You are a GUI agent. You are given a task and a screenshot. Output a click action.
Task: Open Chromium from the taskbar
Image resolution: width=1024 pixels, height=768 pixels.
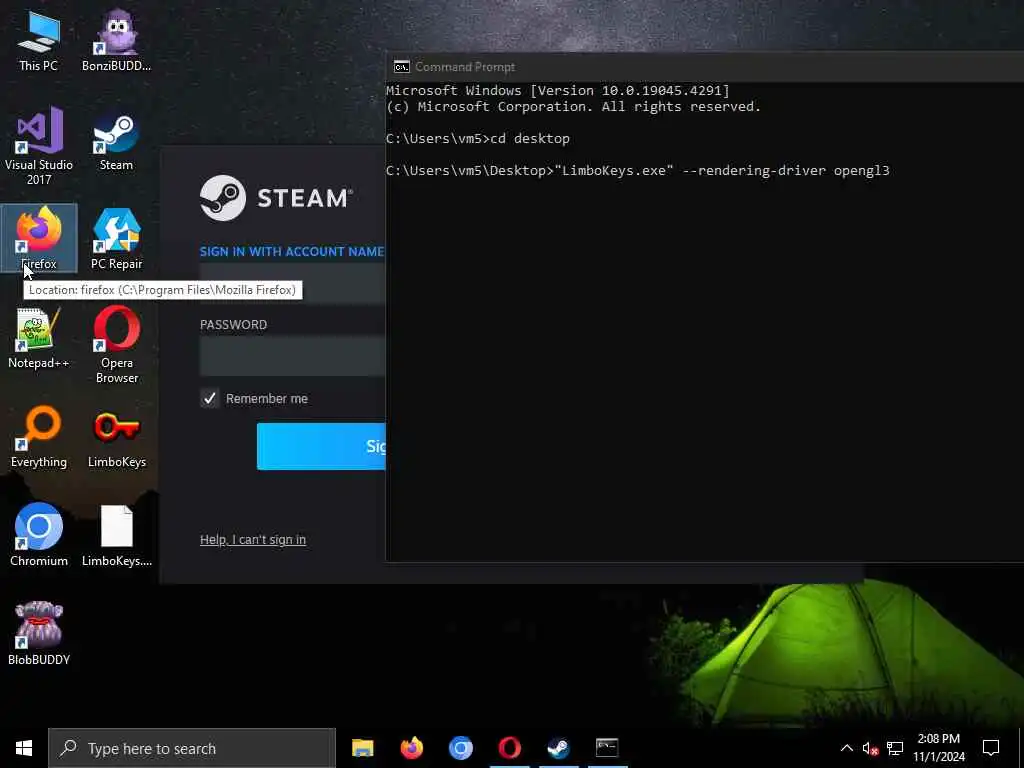click(460, 748)
